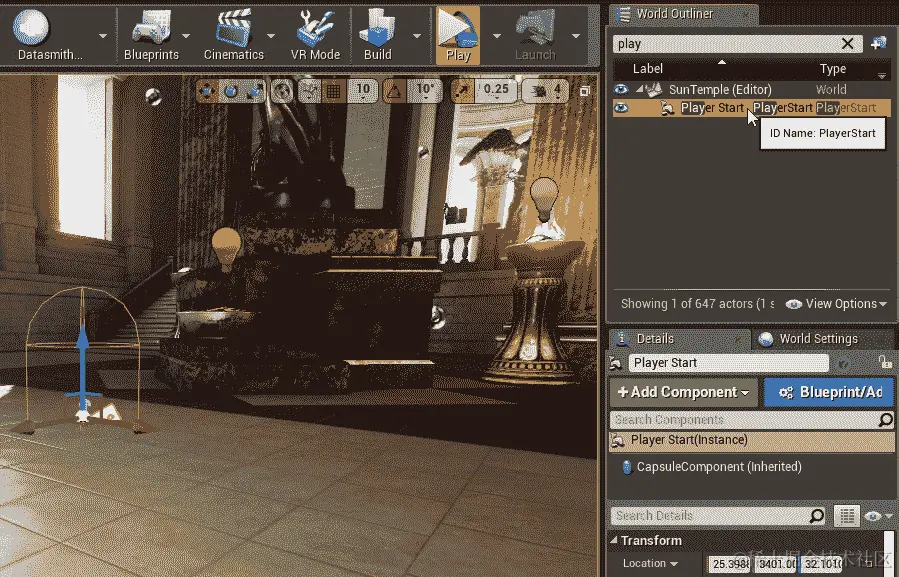Viewport: 899px width, 577px height.
Task: Collapse the SunTemple (Editor) tree node
Action: click(x=639, y=89)
